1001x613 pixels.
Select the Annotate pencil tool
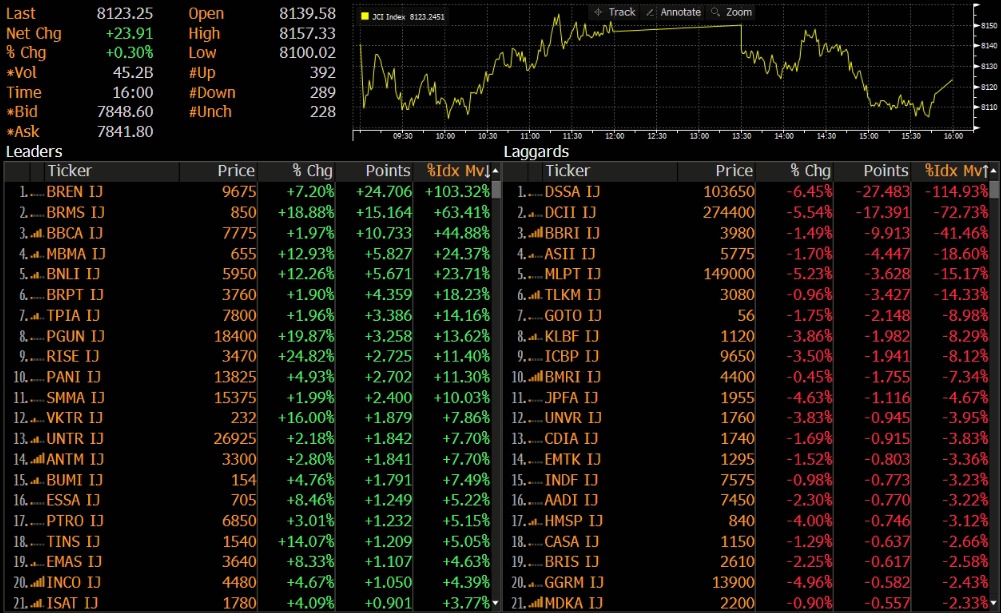click(x=673, y=12)
